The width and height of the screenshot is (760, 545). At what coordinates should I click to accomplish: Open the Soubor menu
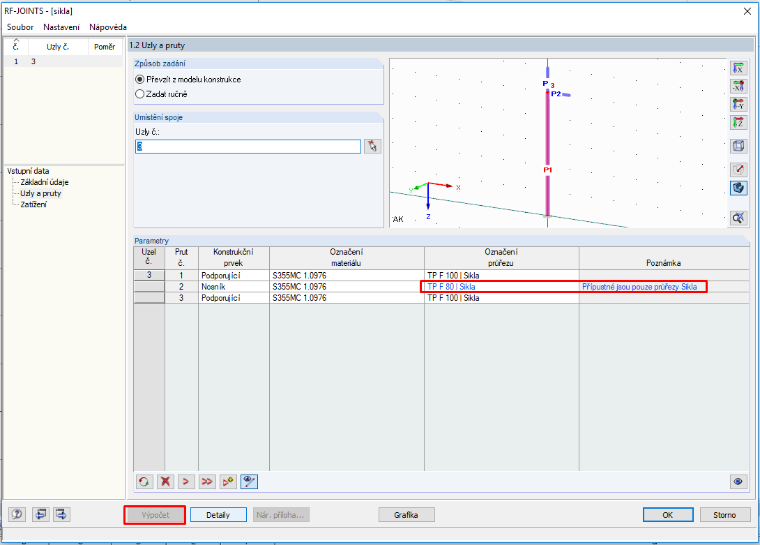tap(20, 27)
